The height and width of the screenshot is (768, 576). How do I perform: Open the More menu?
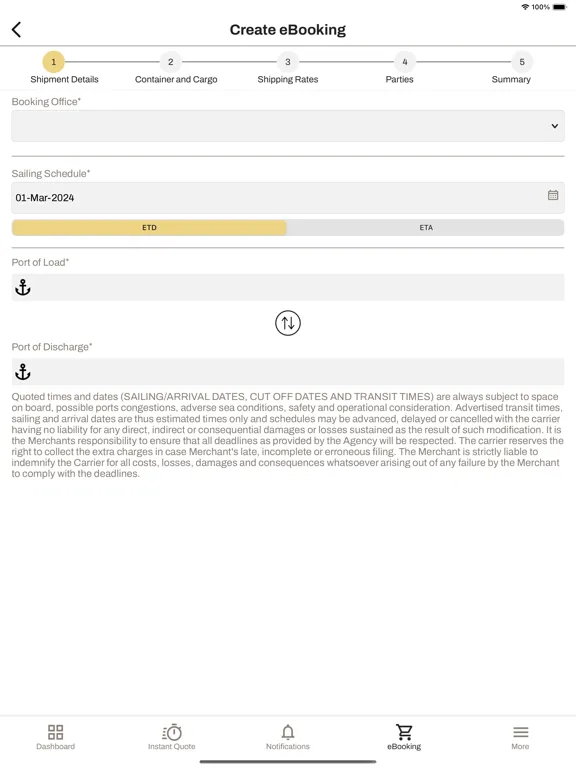coord(520,738)
